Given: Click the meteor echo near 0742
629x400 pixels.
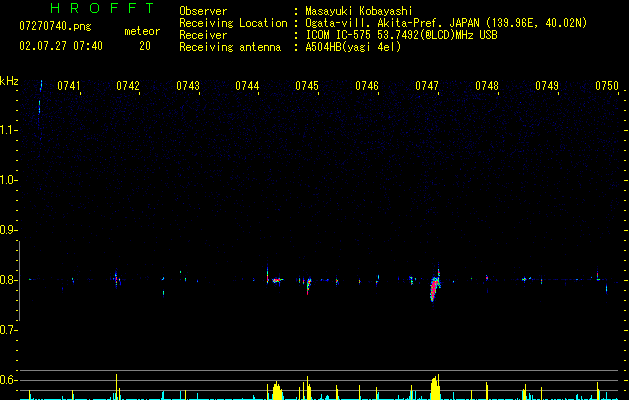Looking at the screenshot, I should click(x=116, y=278).
